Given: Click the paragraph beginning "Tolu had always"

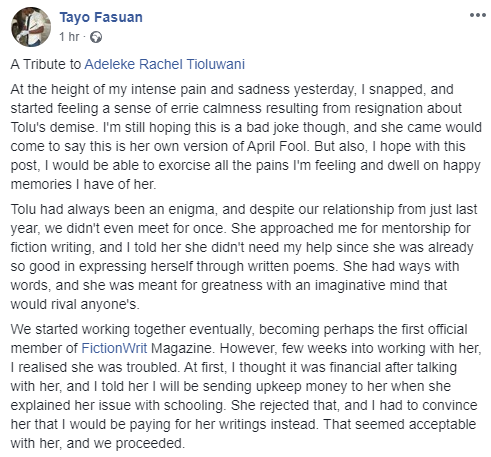Looking at the screenshot, I should 244,257.
